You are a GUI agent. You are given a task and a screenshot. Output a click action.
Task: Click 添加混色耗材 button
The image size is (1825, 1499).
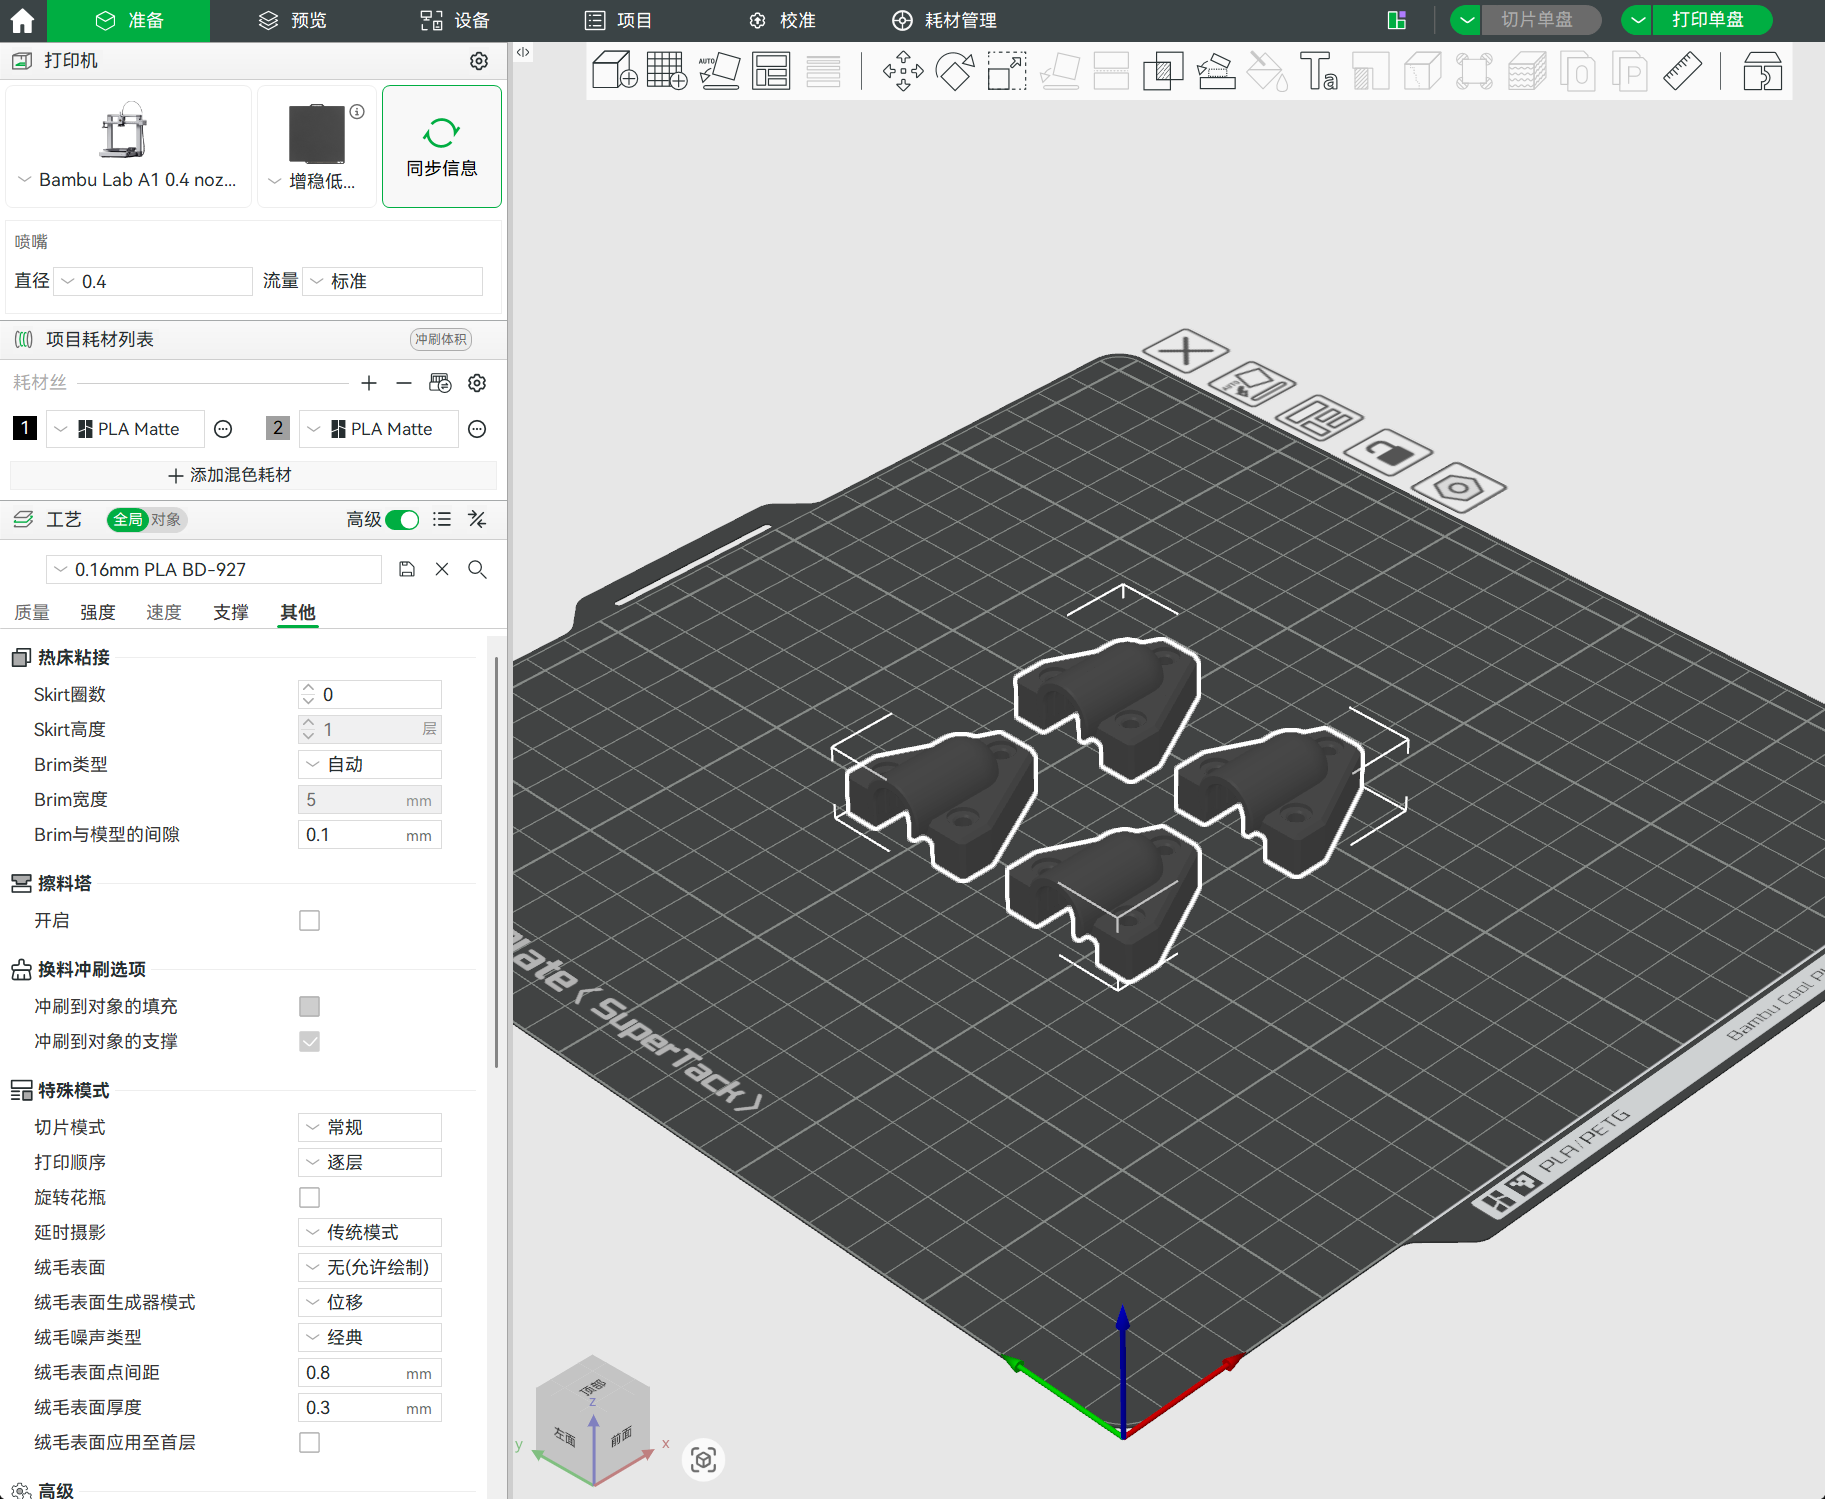(230, 475)
